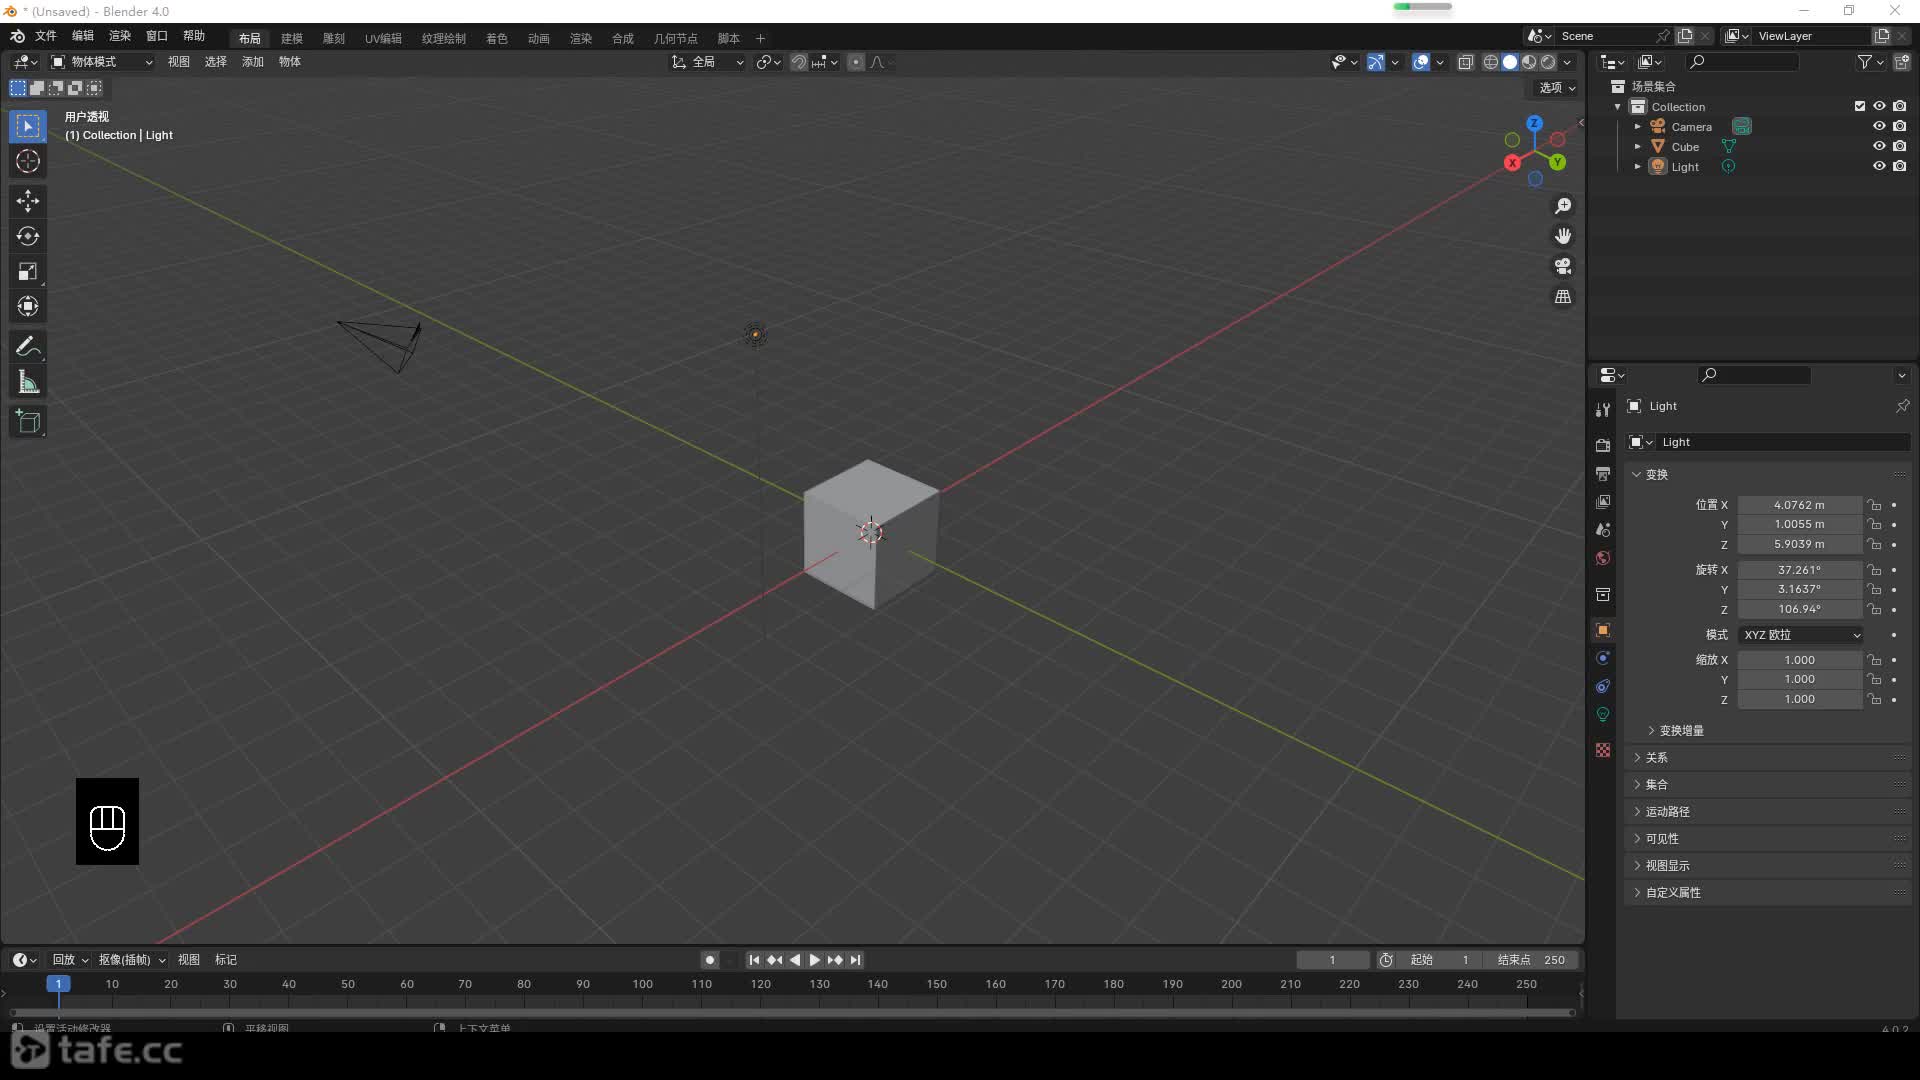Activate the Scale tool
1920x1080 pixels.
pos(28,271)
